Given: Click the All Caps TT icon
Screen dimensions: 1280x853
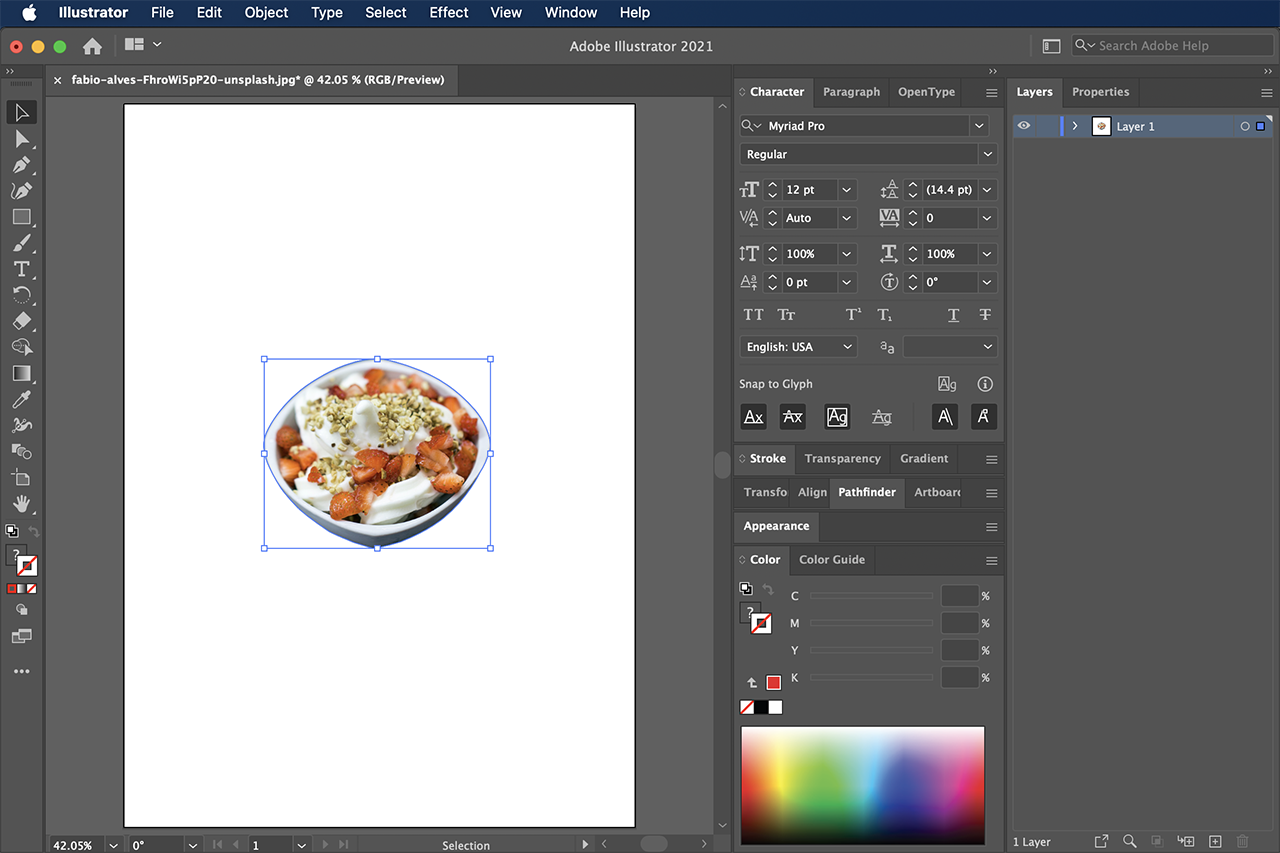Looking at the screenshot, I should 754,315.
